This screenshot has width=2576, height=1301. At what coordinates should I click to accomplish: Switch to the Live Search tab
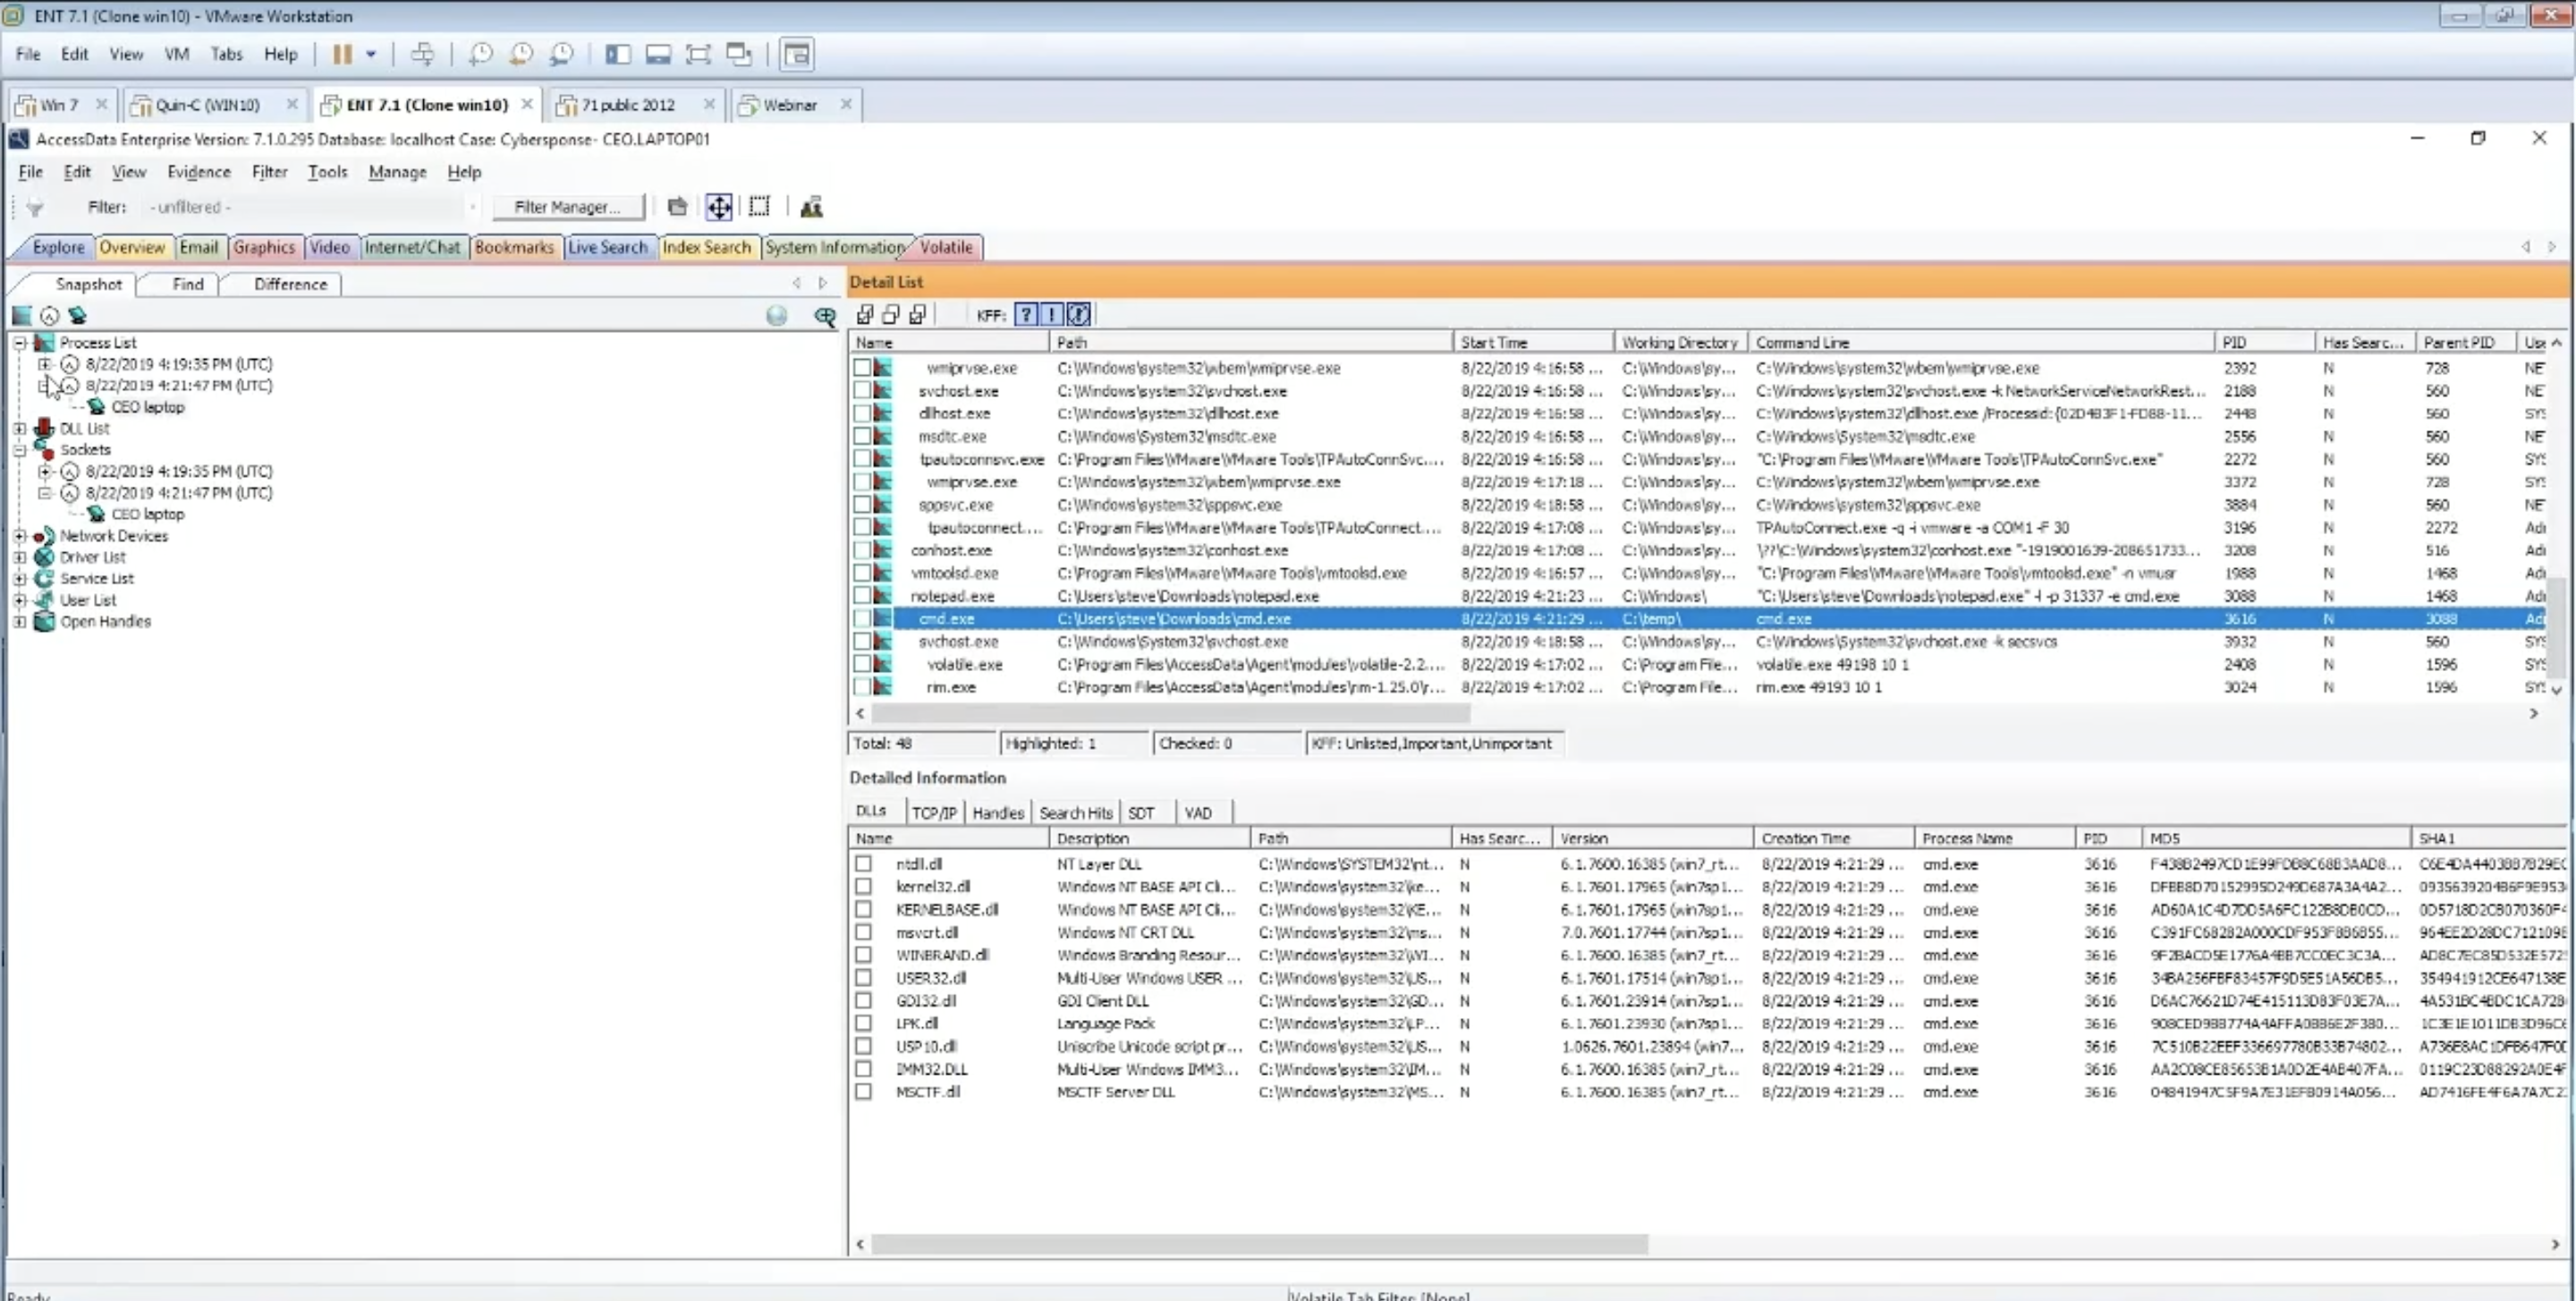tap(607, 247)
